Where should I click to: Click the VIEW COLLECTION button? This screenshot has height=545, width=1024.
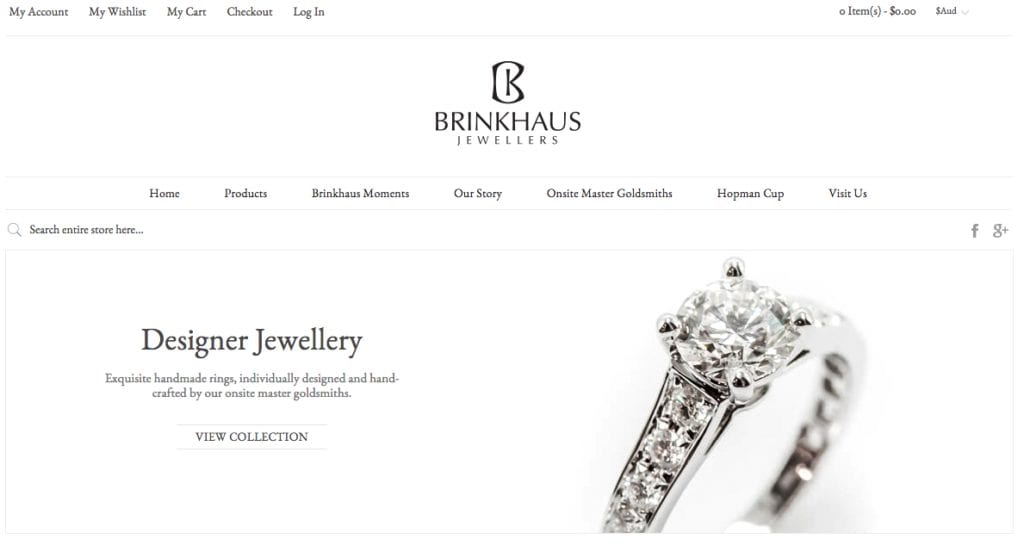251,437
